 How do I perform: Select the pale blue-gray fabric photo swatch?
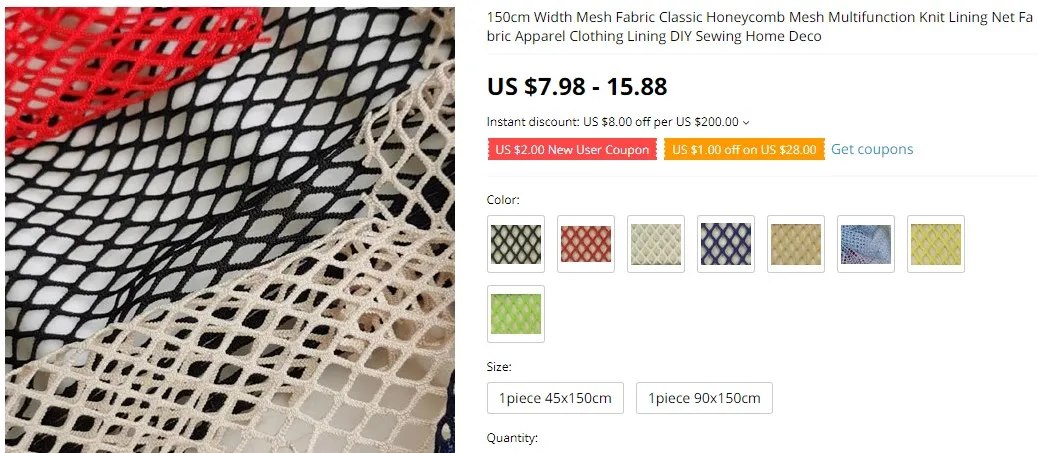tap(866, 244)
